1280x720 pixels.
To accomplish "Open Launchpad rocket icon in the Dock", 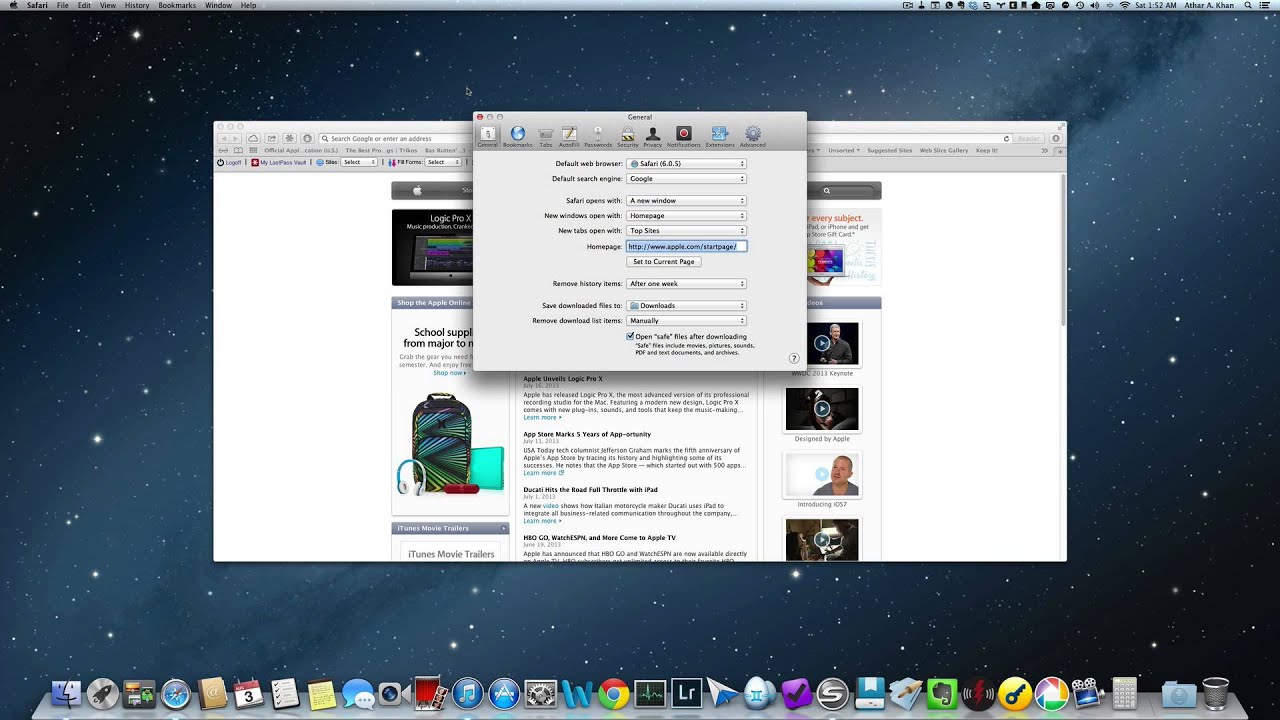I will click(102, 693).
